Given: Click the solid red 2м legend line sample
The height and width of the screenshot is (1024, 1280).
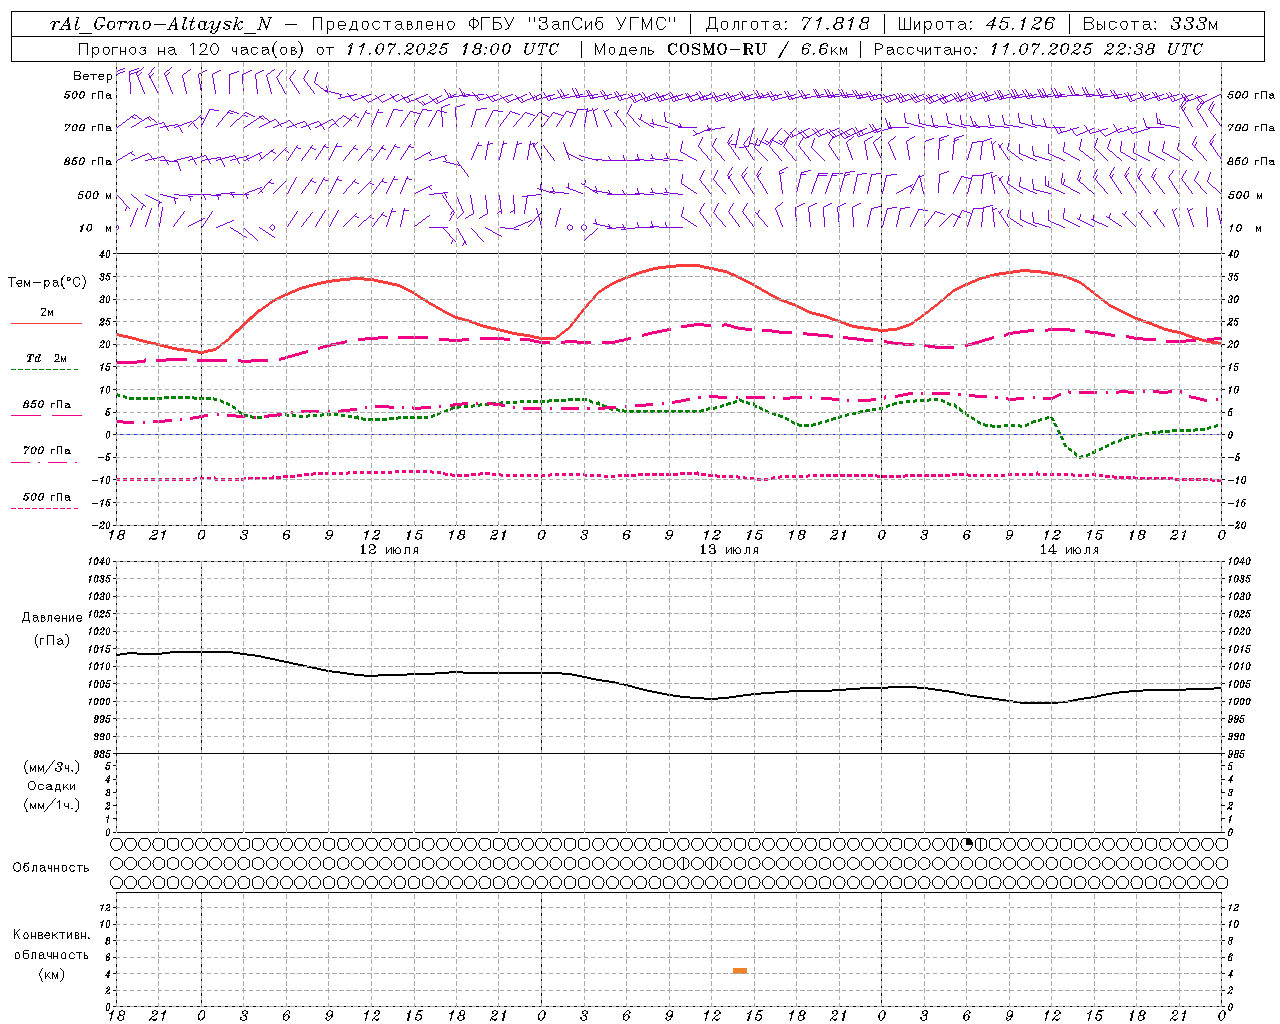Looking at the screenshot, I should click(x=46, y=323).
